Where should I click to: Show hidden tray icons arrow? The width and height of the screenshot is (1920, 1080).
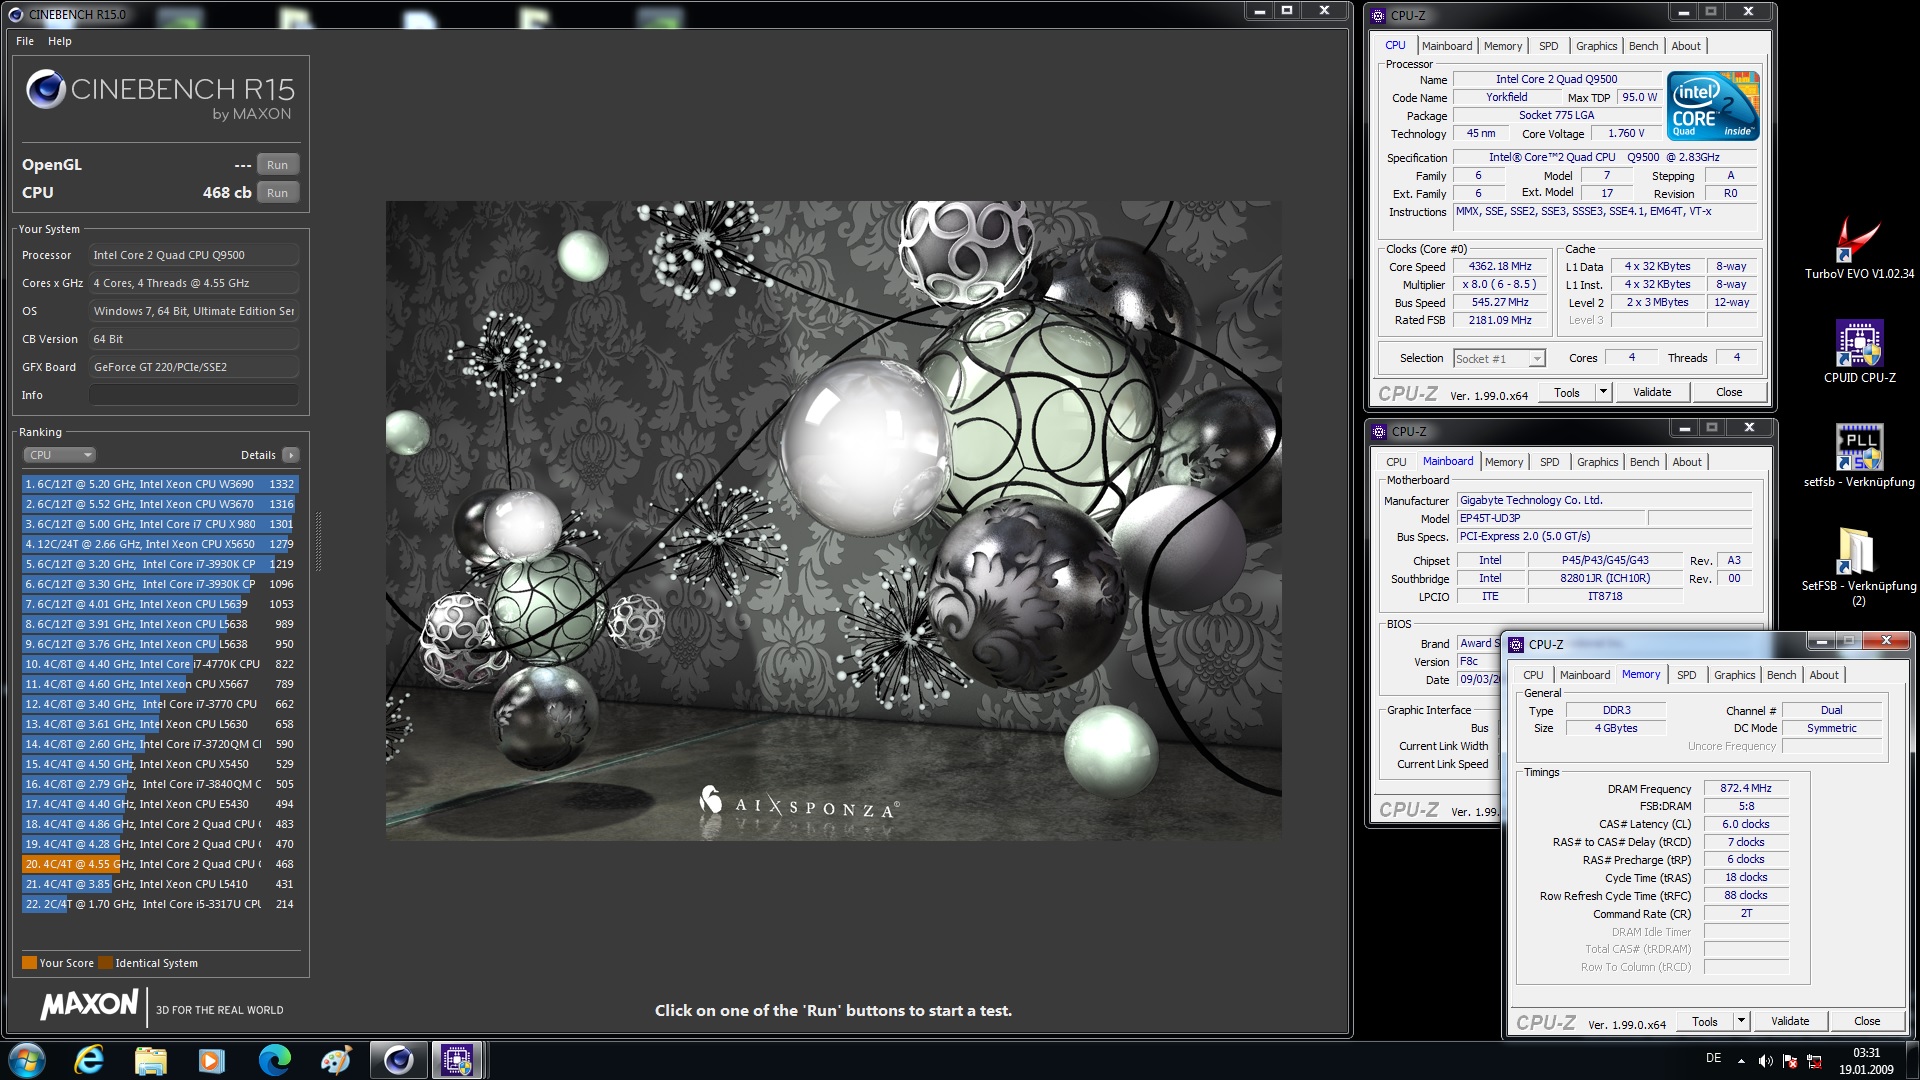point(1741,1060)
